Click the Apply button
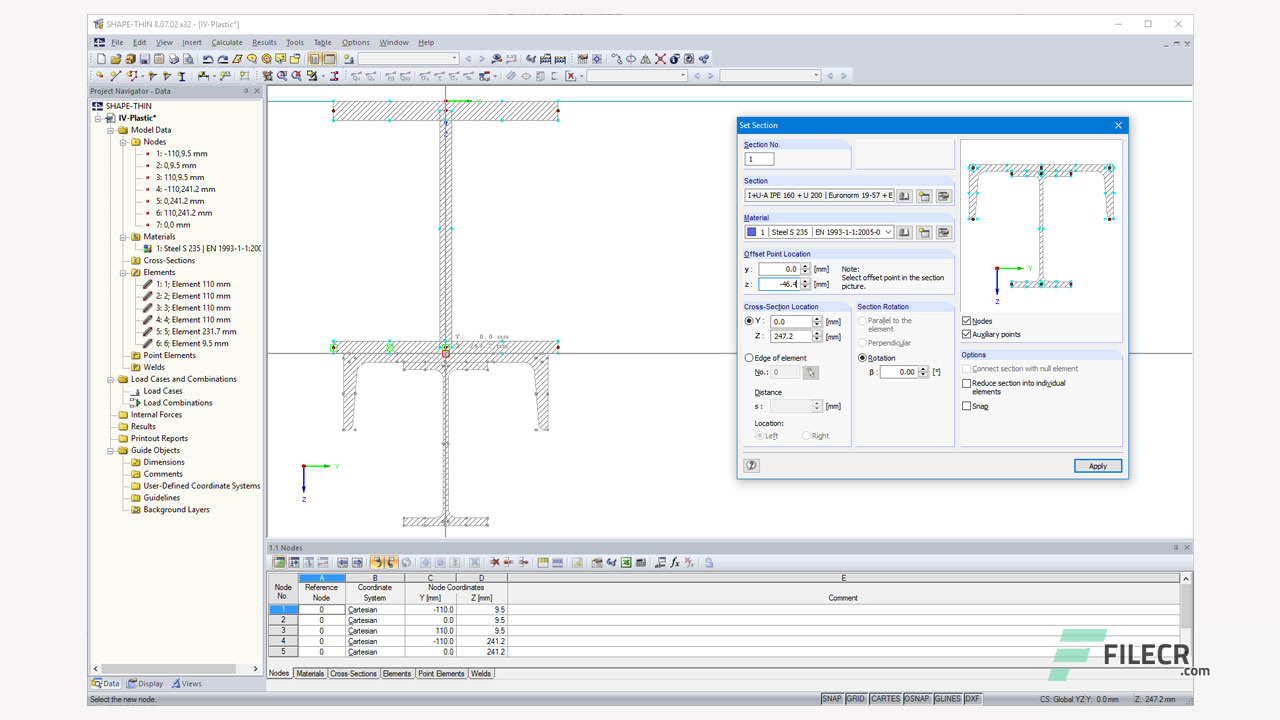Image resolution: width=1280 pixels, height=720 pixels. click(x=1098, y=466)
